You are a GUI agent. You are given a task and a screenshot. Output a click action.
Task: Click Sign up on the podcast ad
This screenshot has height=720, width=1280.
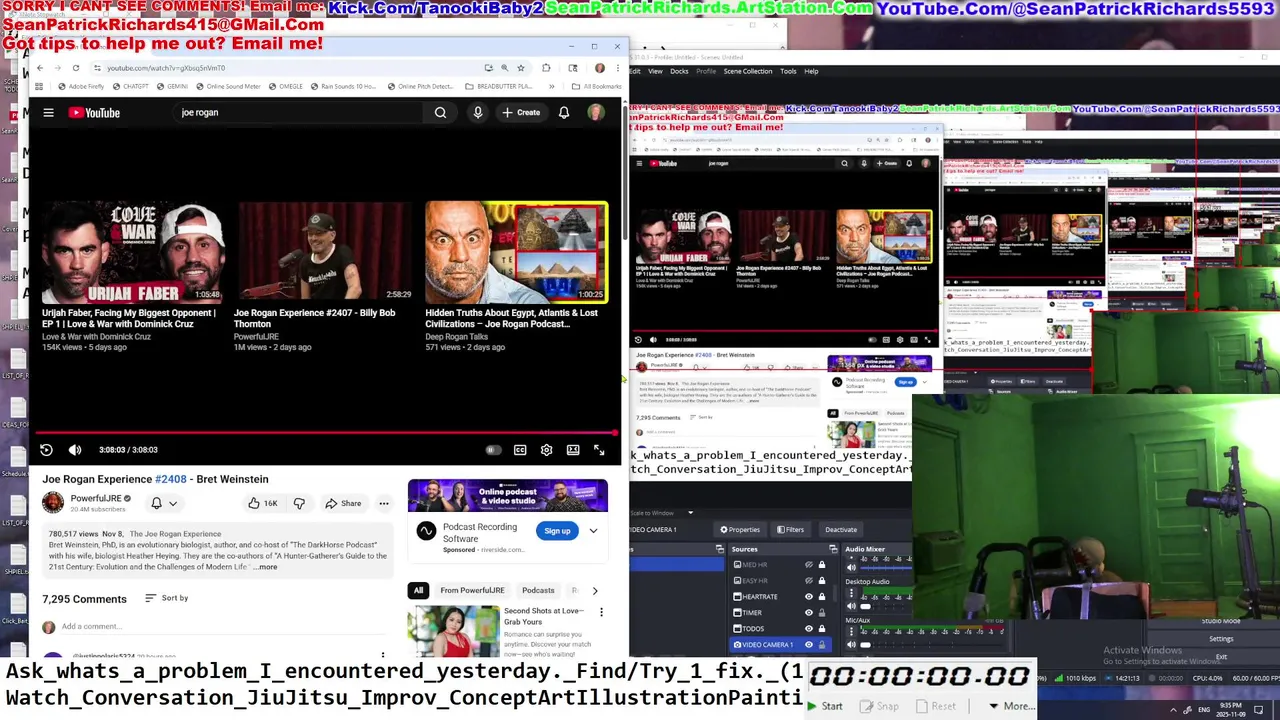click(x=557, y=531)
